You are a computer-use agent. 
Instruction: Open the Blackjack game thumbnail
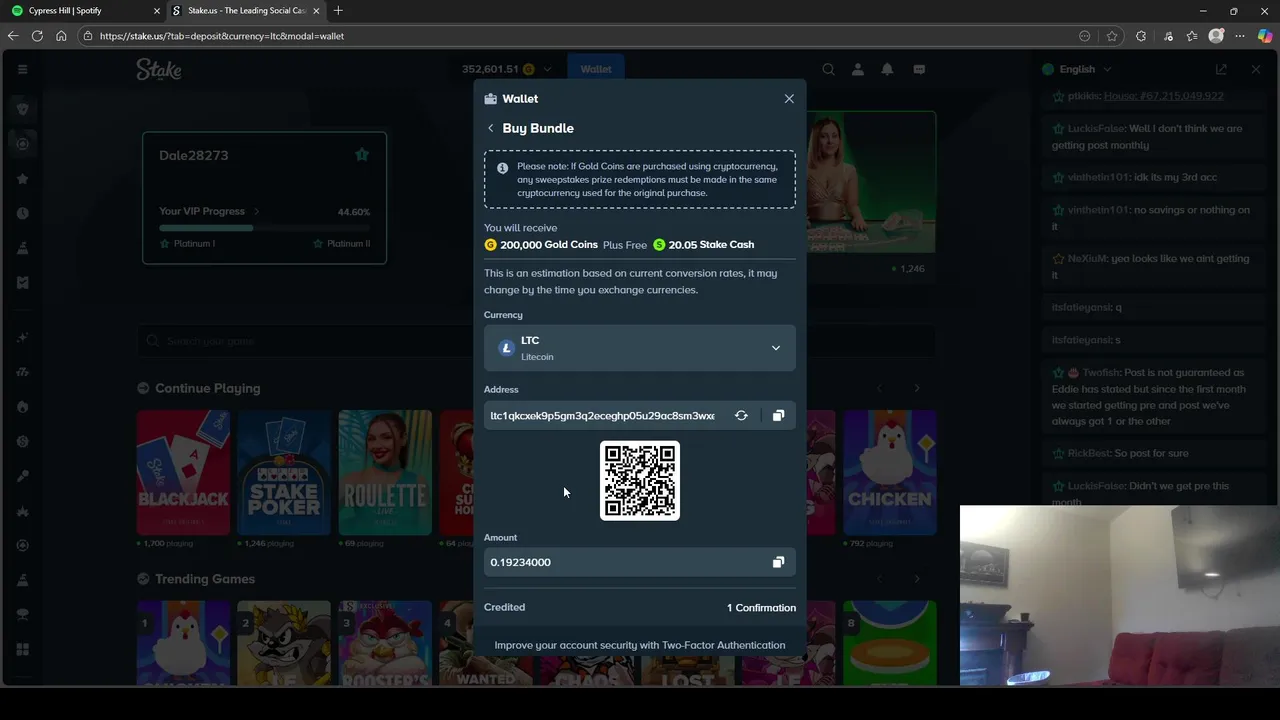coord(183,472)
